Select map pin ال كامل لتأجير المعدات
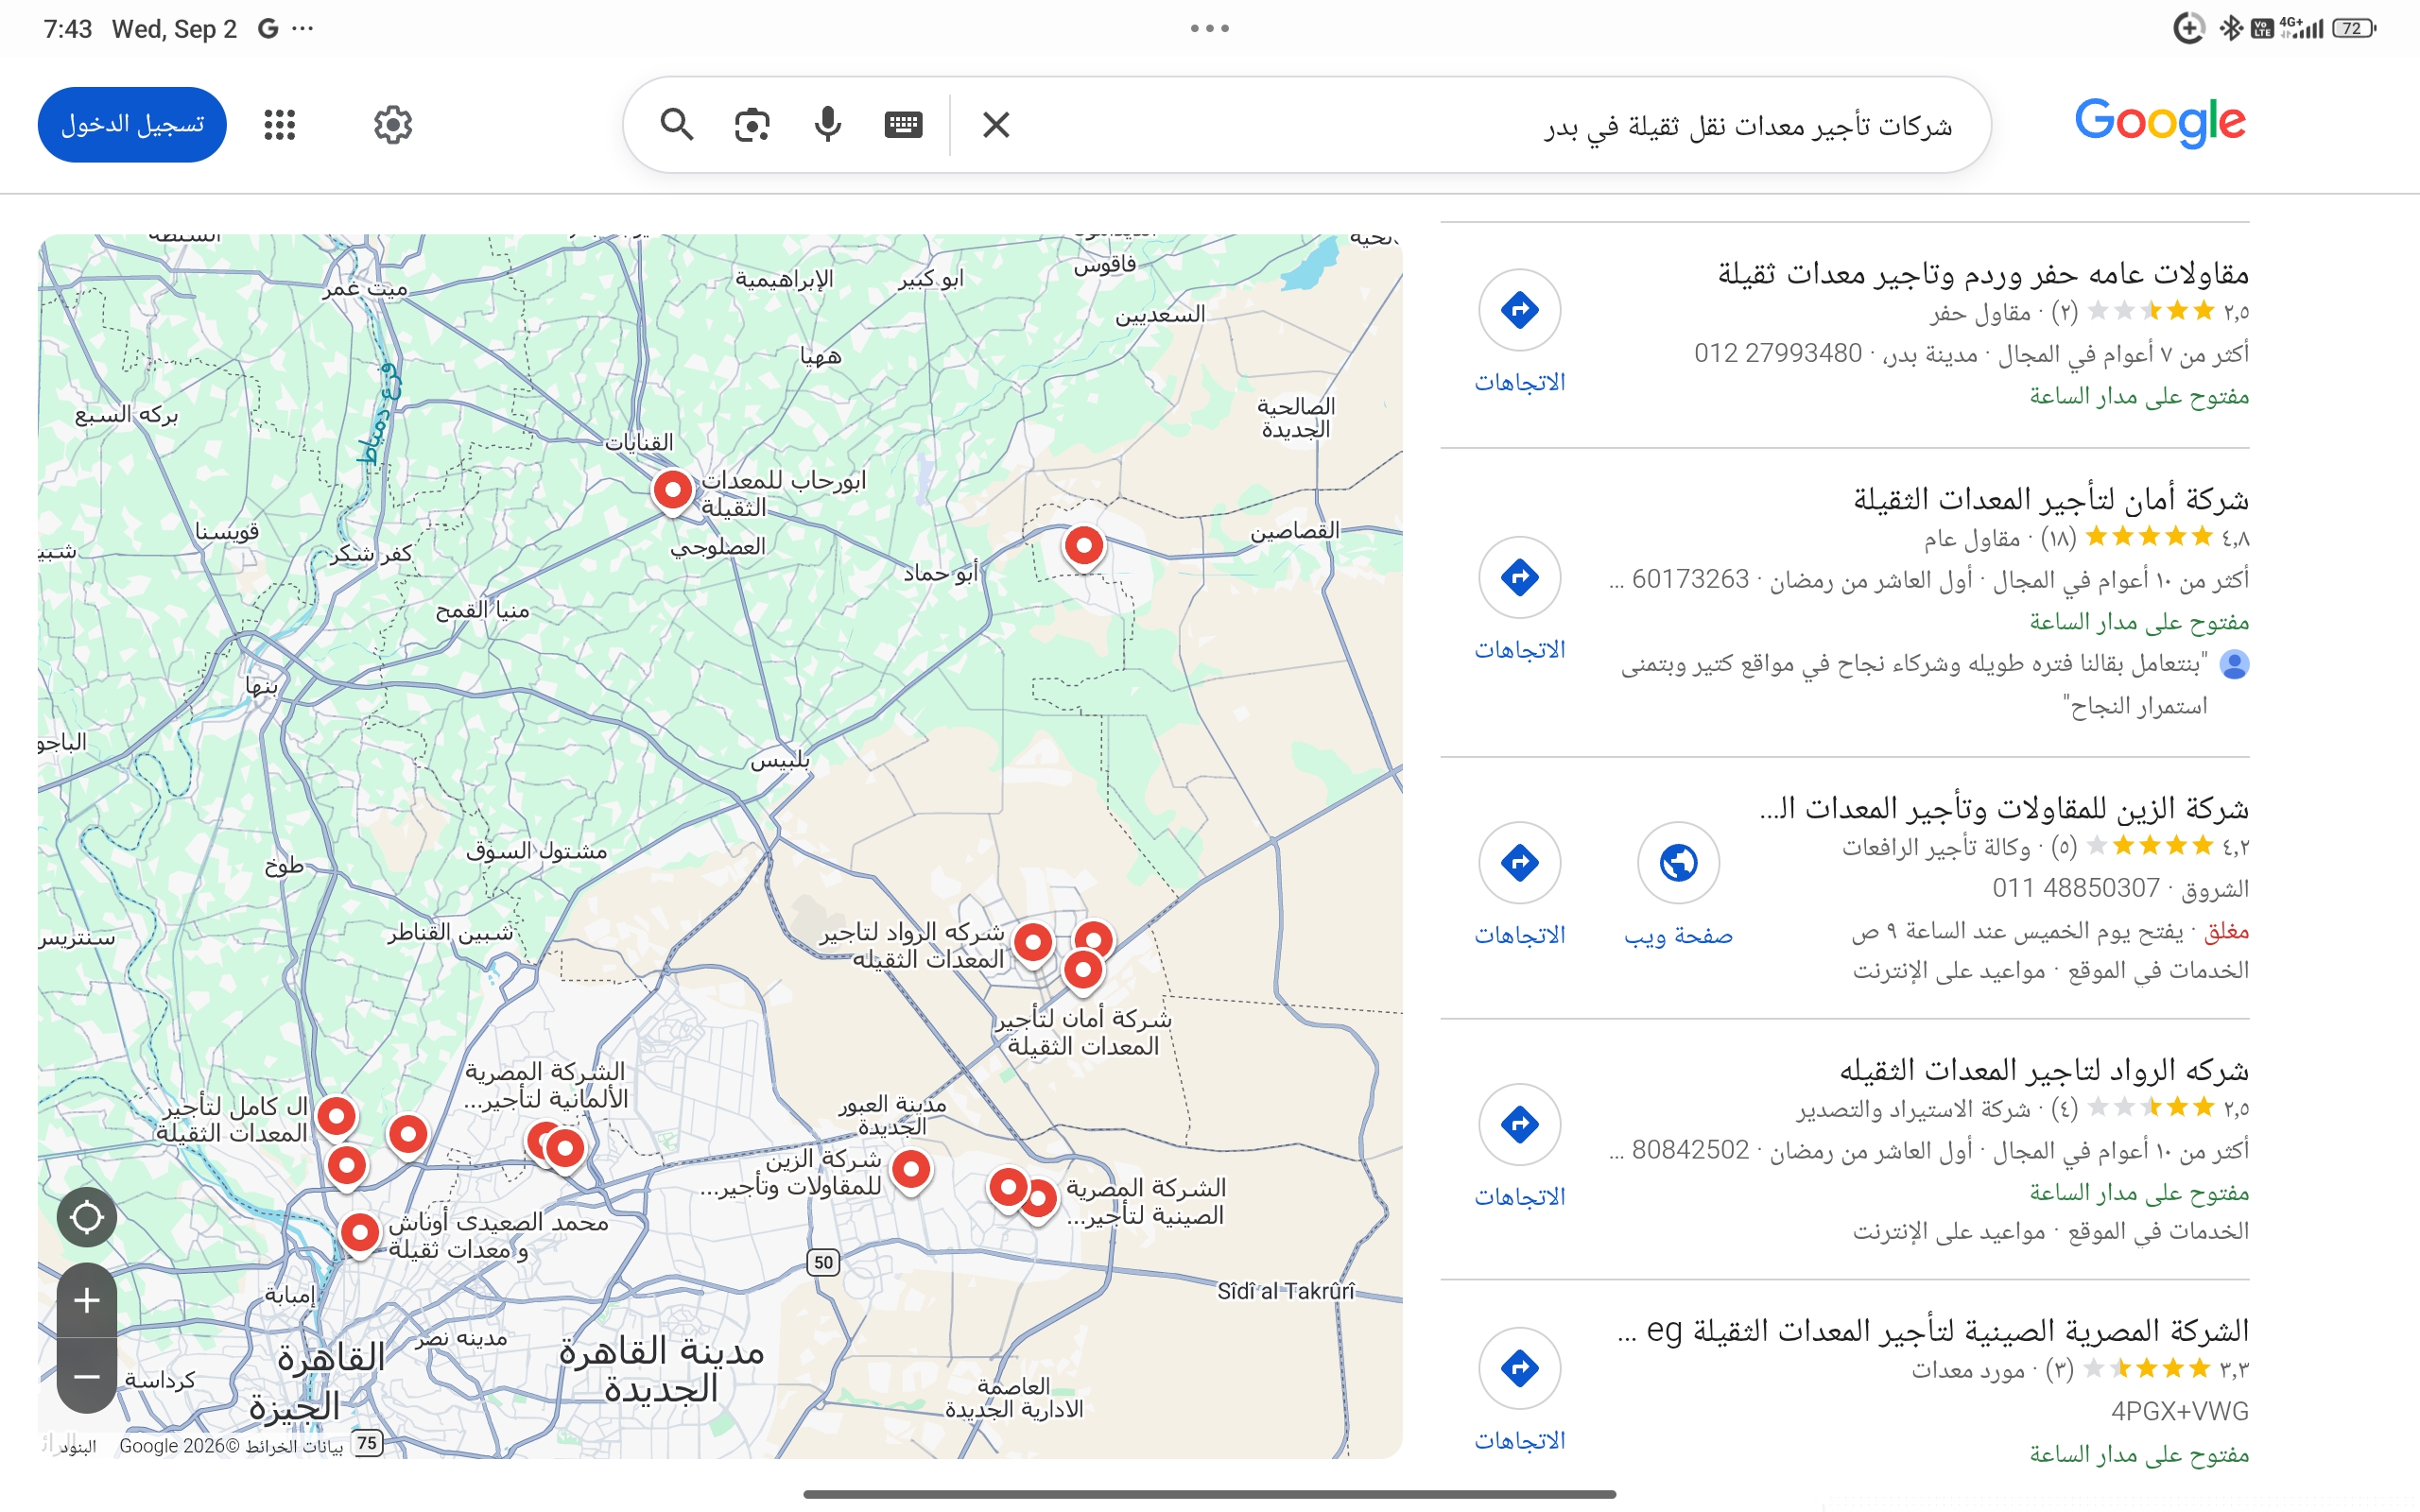 tap(337, 1116)
